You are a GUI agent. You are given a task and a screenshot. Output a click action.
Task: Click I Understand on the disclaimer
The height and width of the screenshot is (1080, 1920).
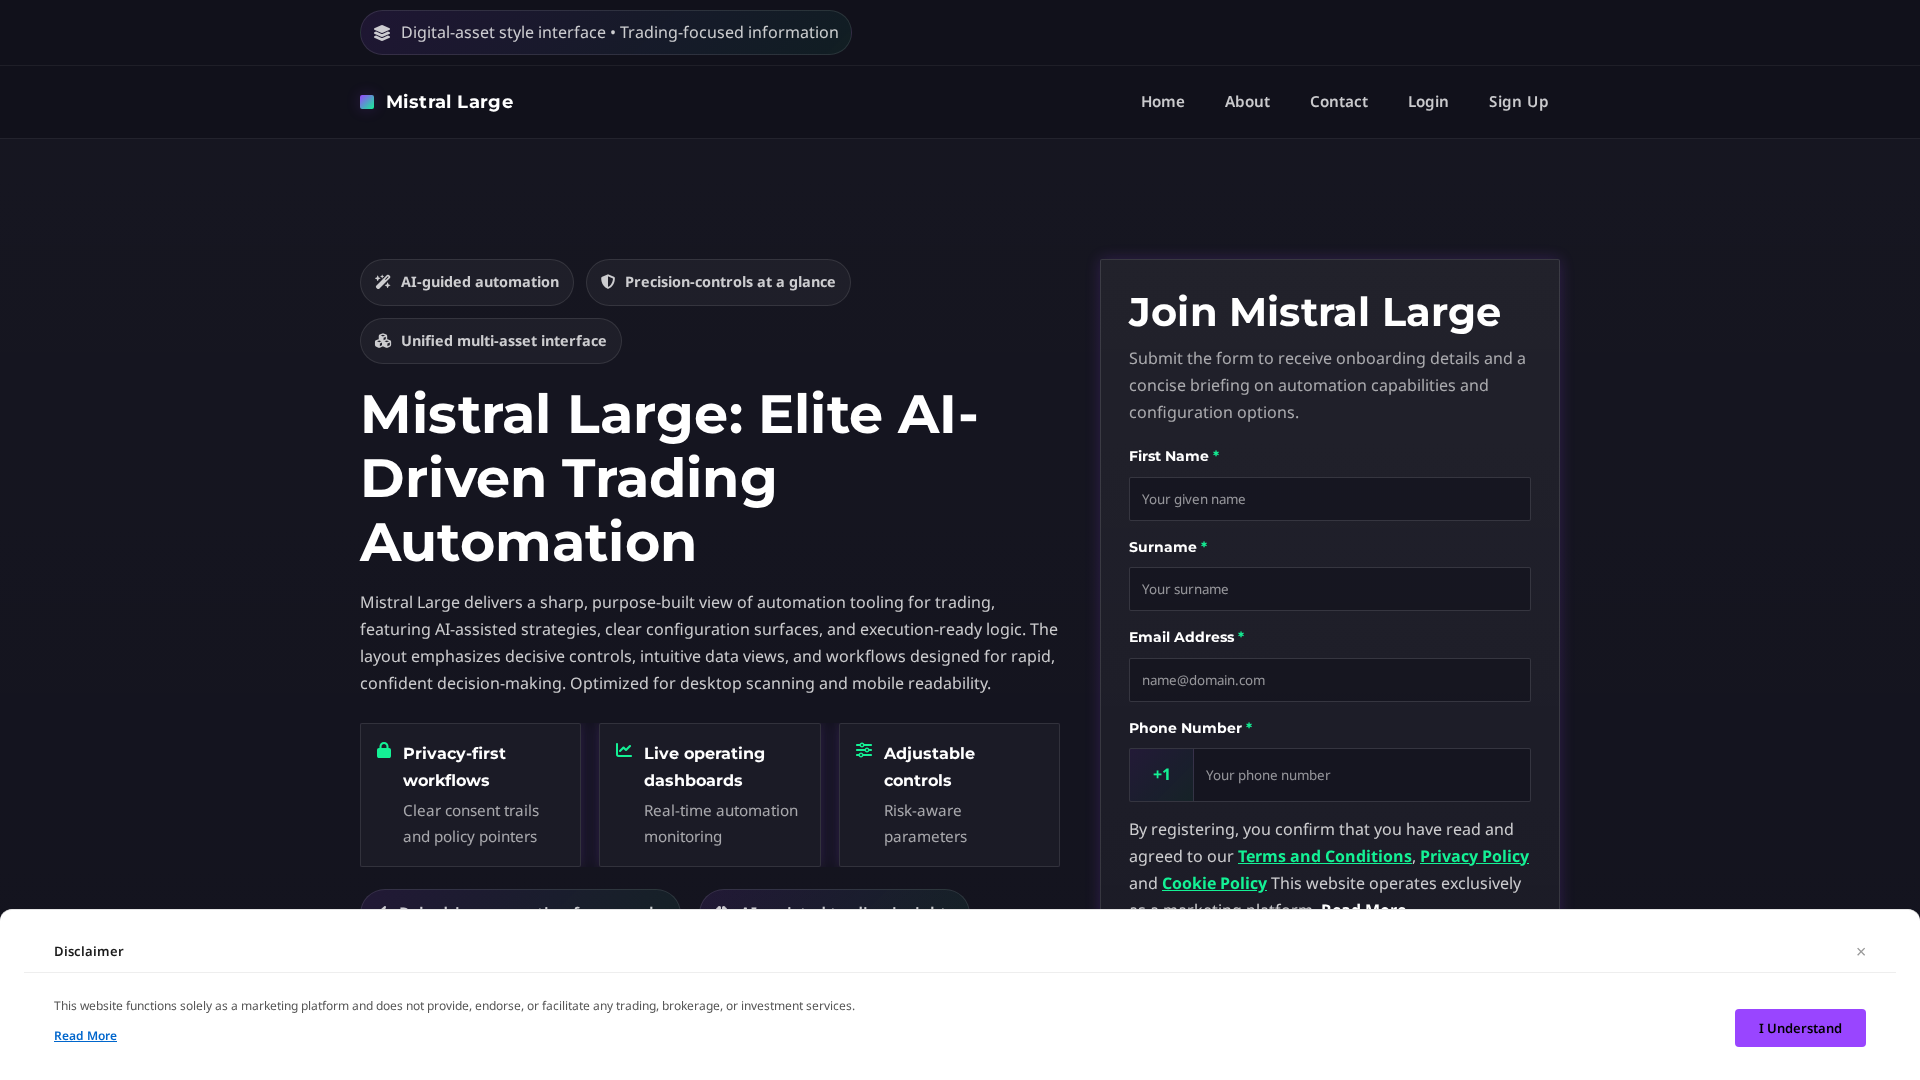[x=1800, y=1027]
